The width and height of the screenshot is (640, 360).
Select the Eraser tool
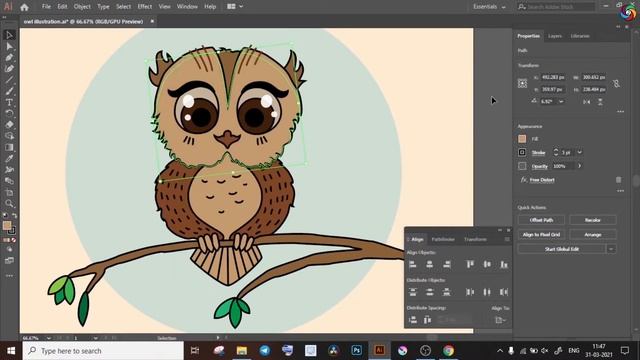tap(9, 124)
